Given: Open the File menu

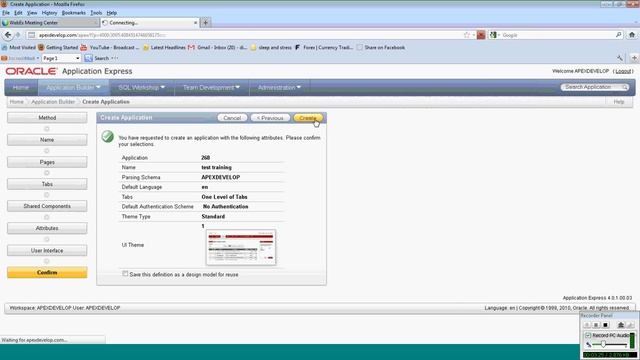Looking at the screenshot, I should pos(6,13).
